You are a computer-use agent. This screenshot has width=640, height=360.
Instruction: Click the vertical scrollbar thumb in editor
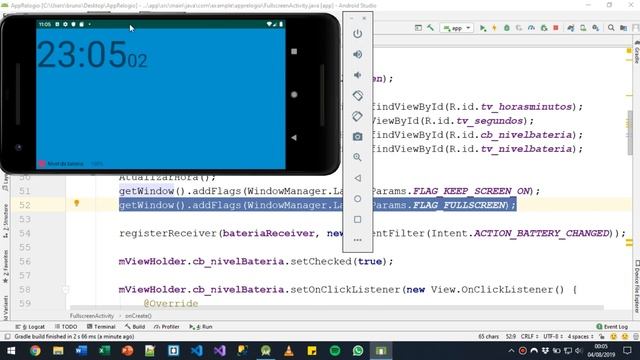point(630,133)
